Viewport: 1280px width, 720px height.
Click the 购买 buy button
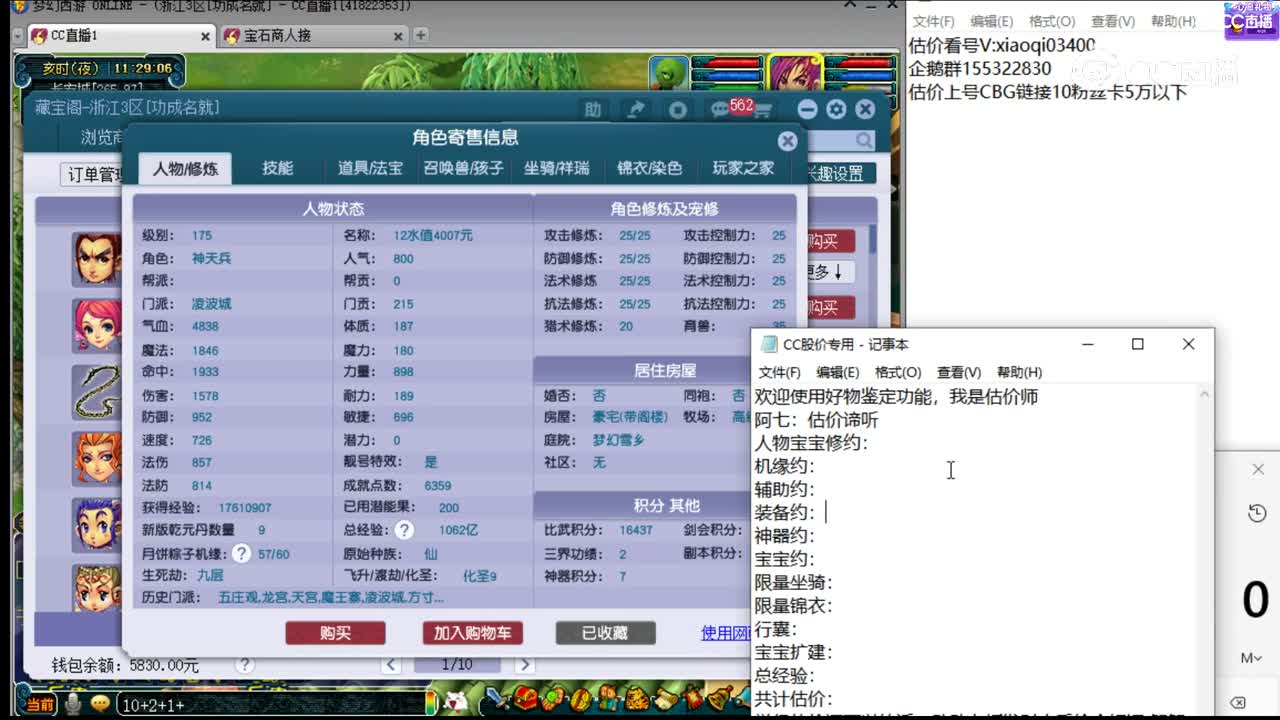(335, 633)
